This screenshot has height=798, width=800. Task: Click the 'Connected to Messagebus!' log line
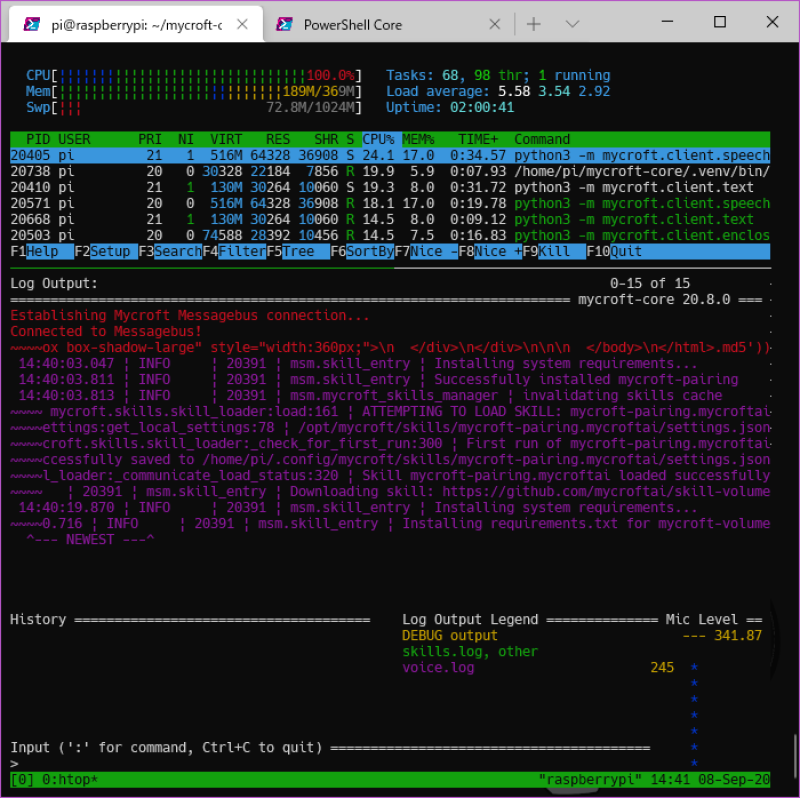(106, 331)
